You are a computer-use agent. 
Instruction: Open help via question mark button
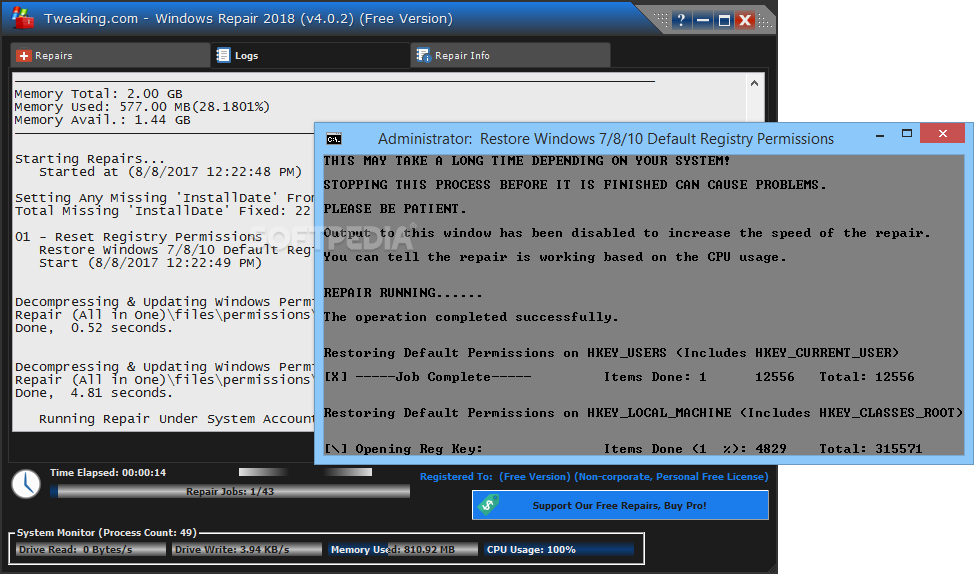click(681, 20)
